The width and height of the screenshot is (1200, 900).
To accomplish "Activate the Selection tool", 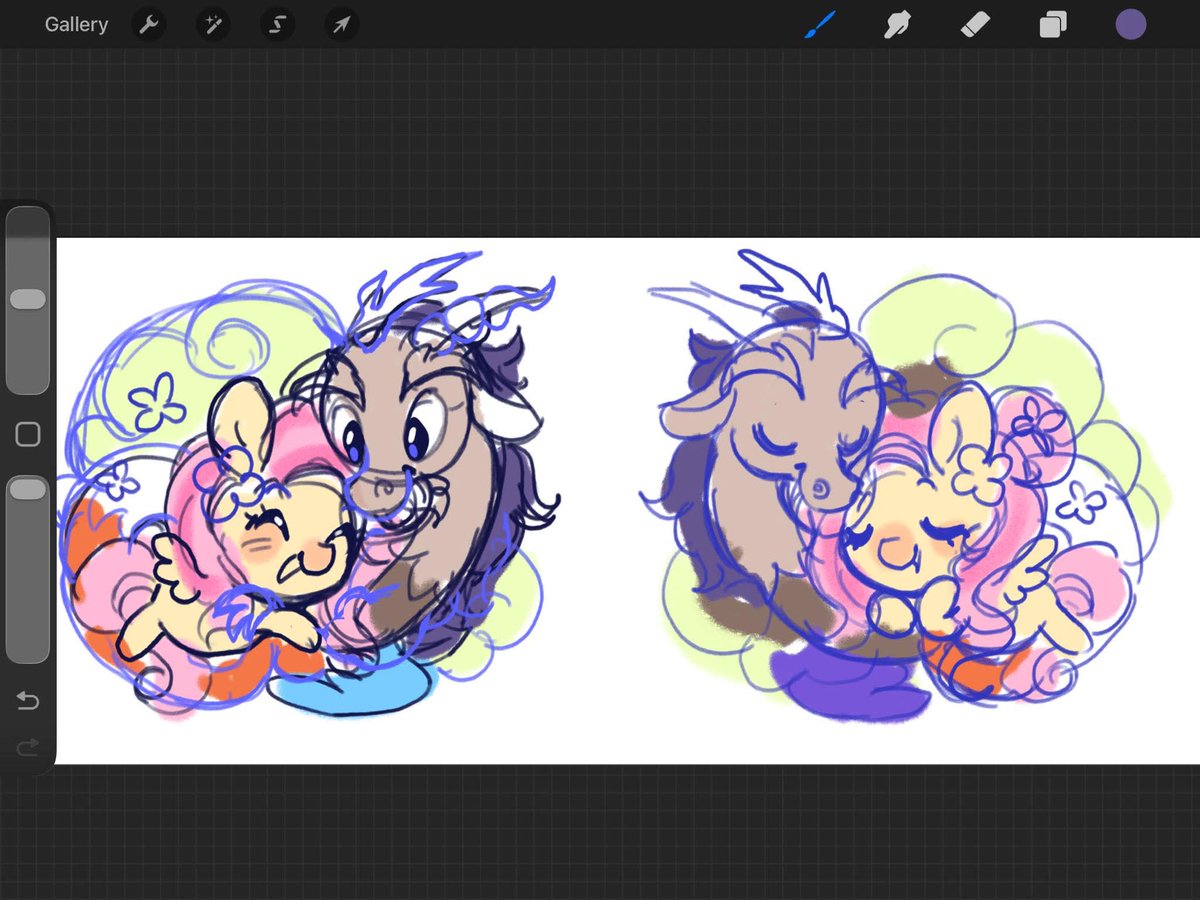I will tap(277, 25).
